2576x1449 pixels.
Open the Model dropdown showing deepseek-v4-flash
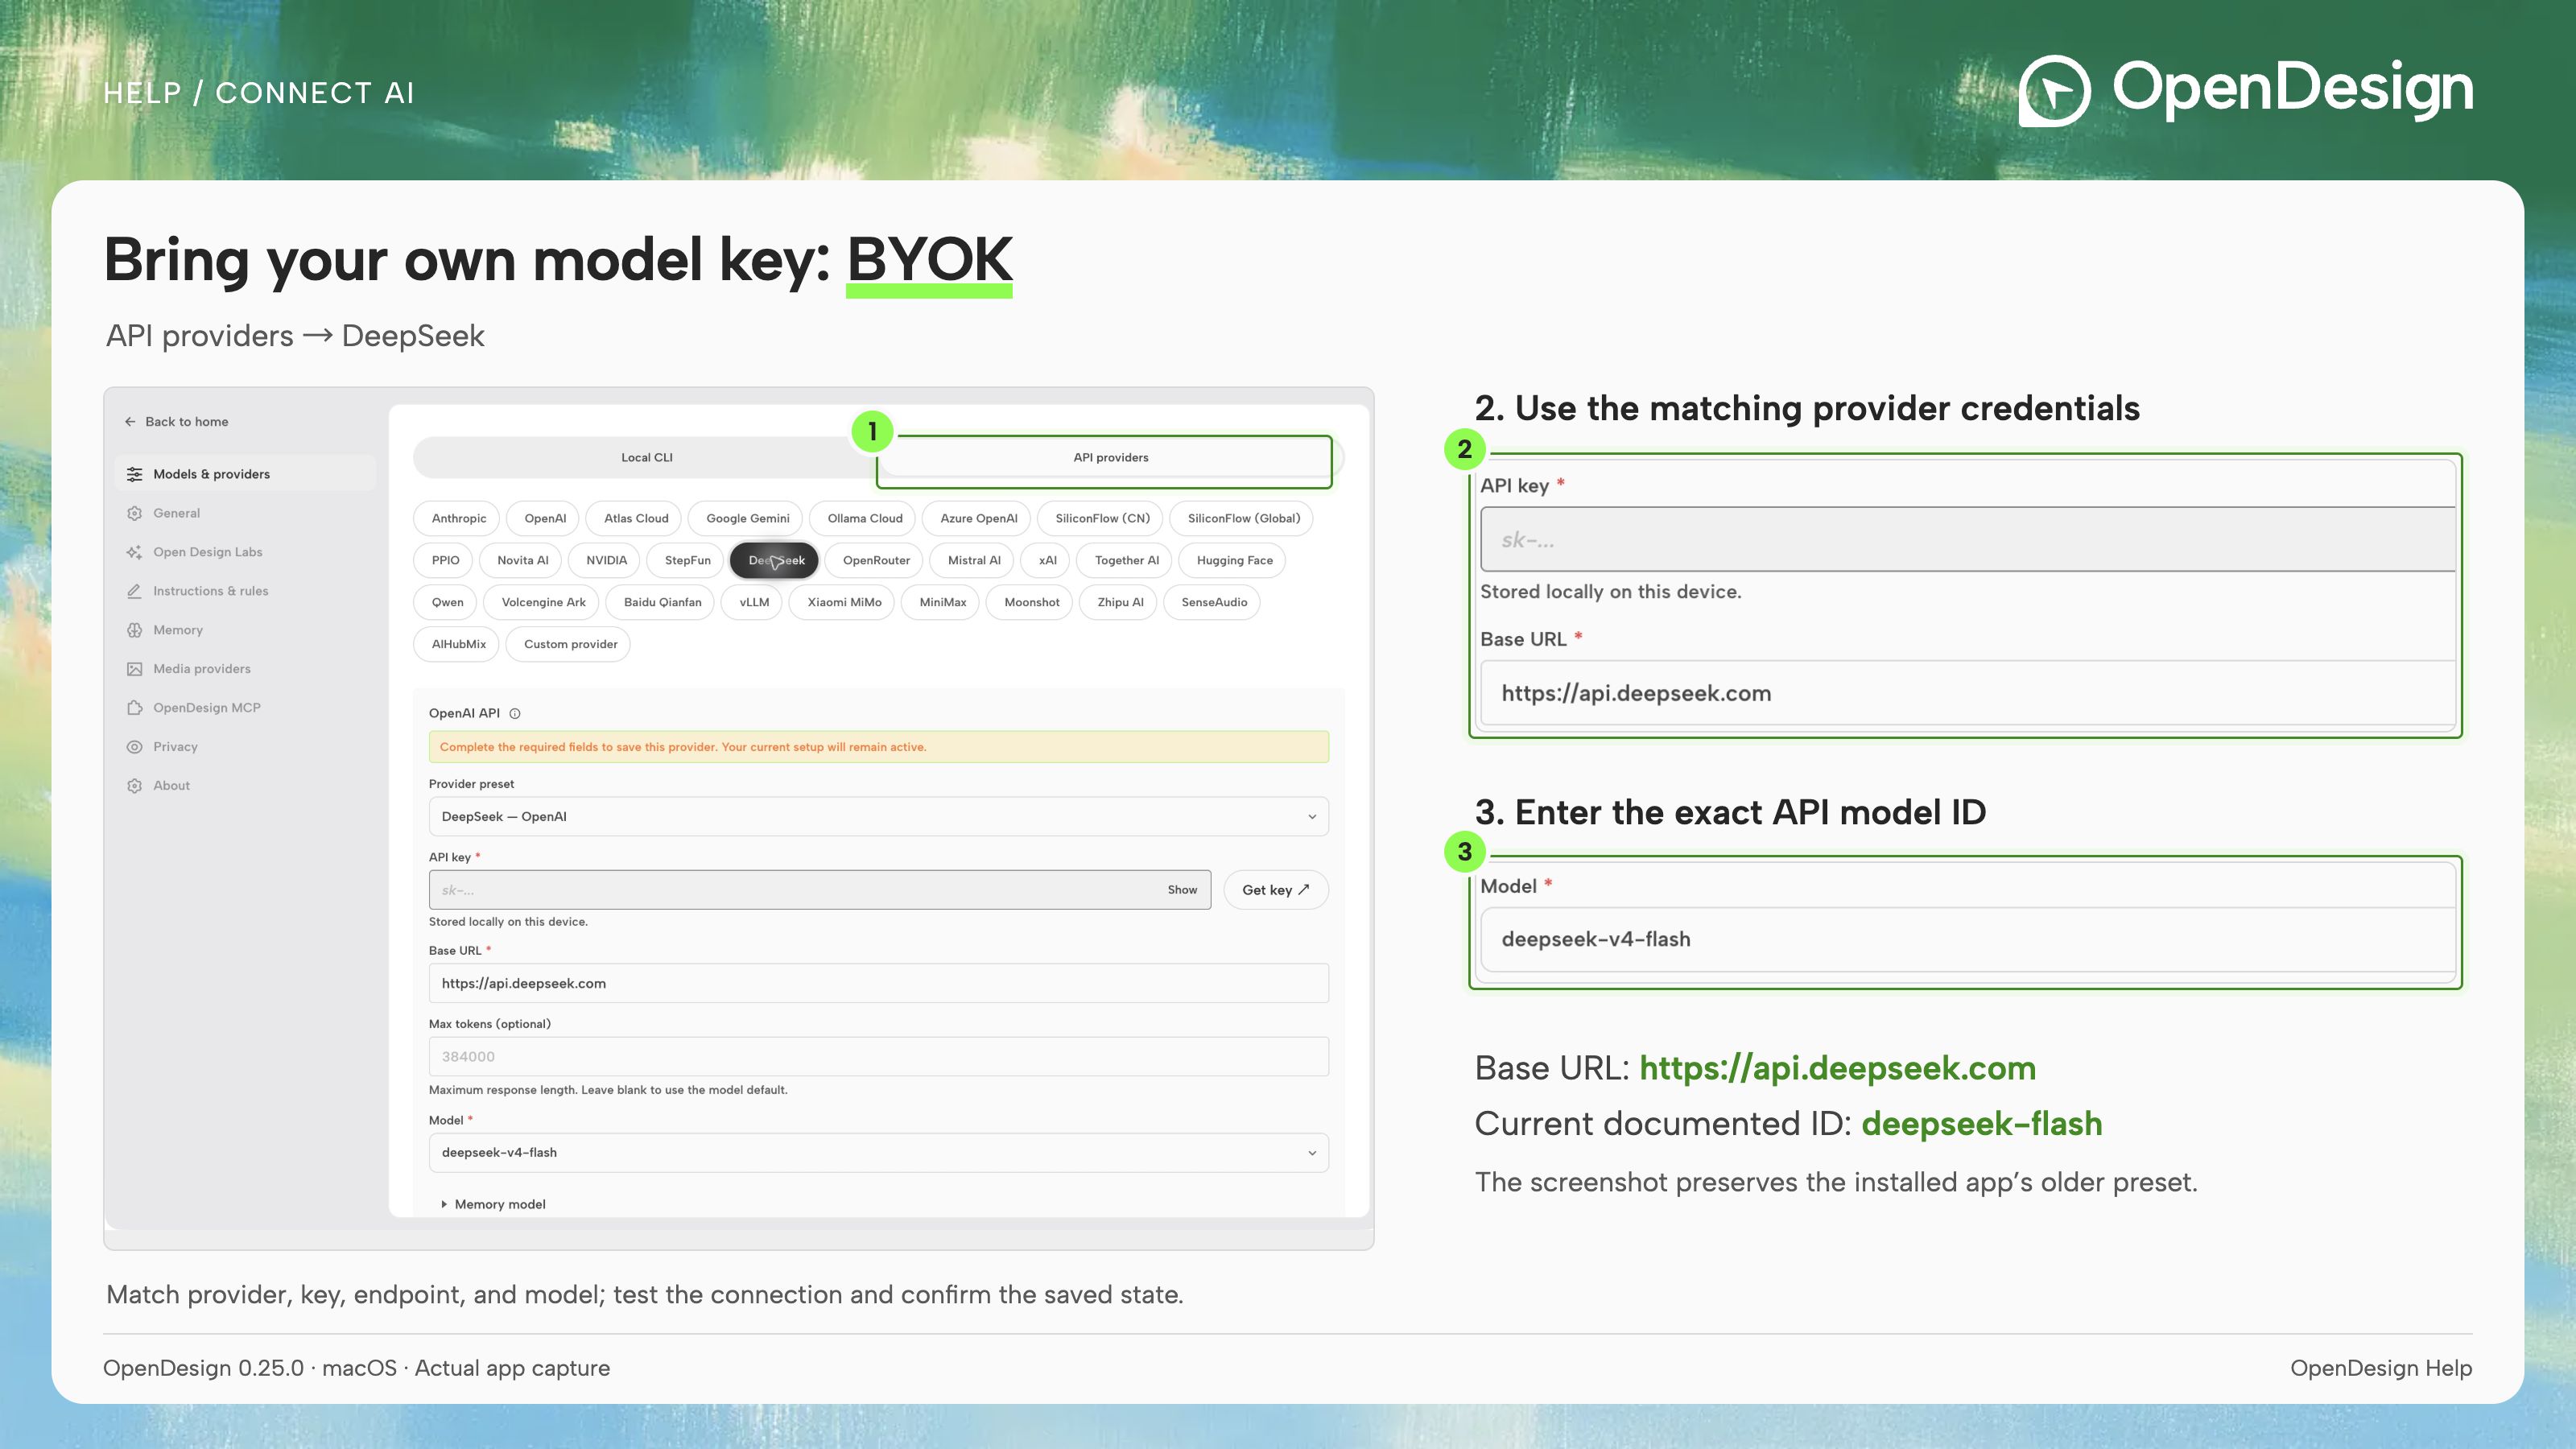(x=878, y=1152)
